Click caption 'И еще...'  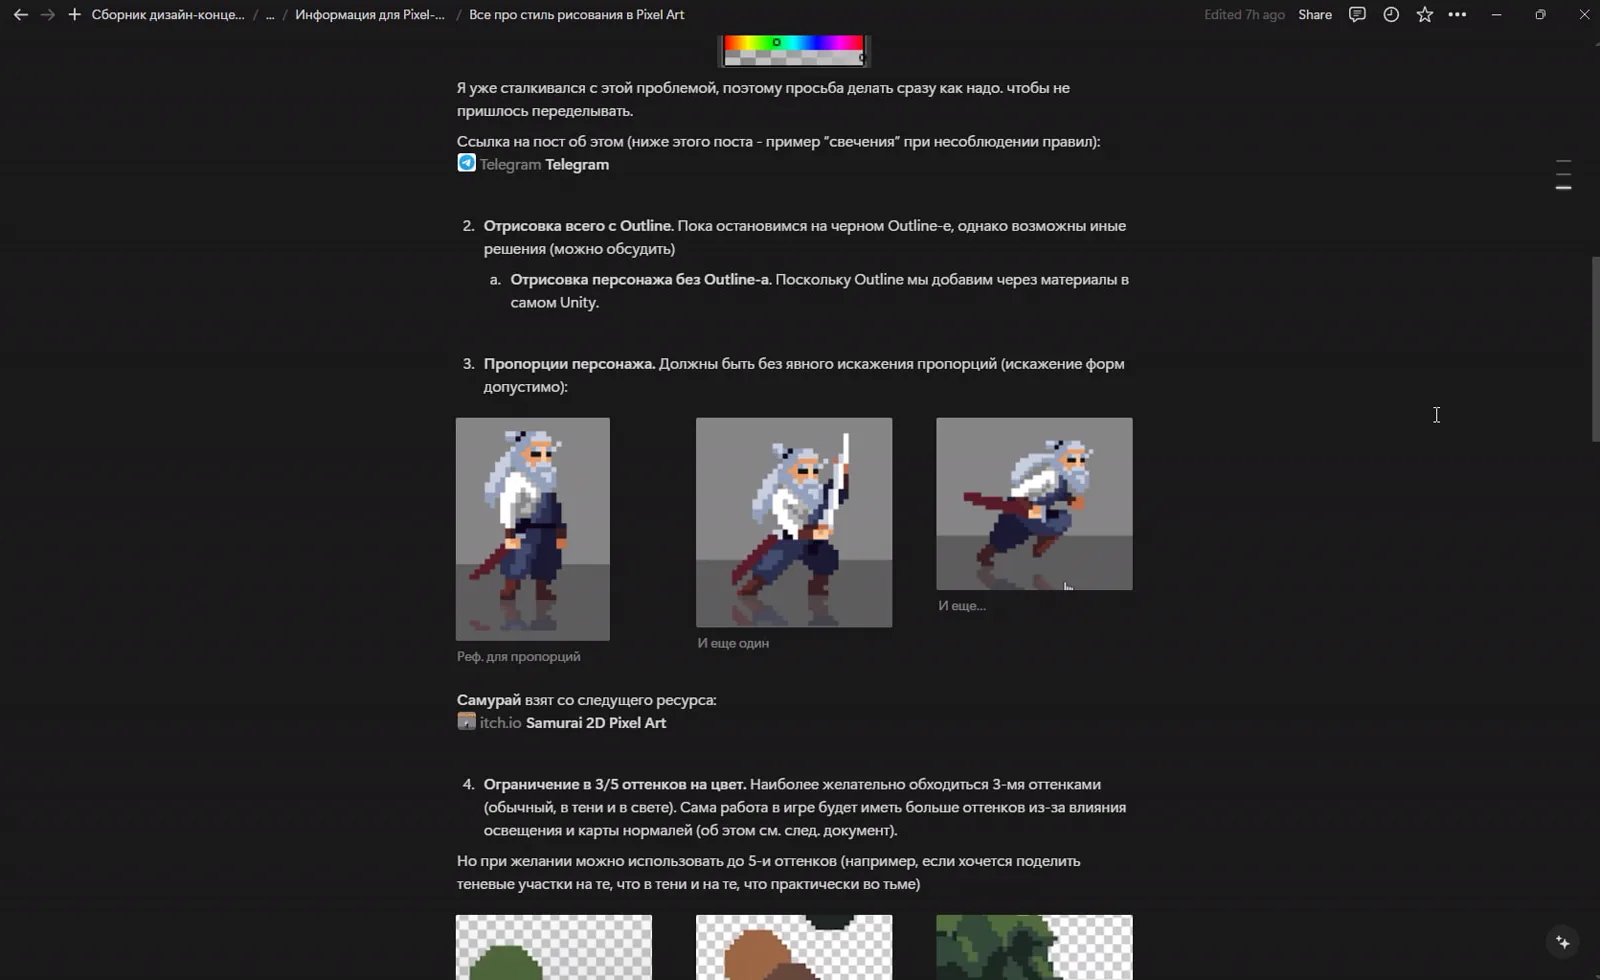coord(962,605)
